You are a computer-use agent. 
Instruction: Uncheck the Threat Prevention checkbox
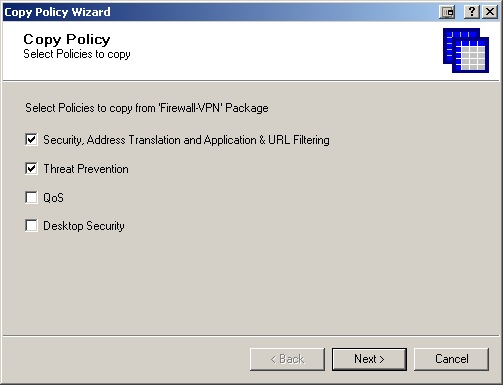pyautogui.click(x=31, y=168)
